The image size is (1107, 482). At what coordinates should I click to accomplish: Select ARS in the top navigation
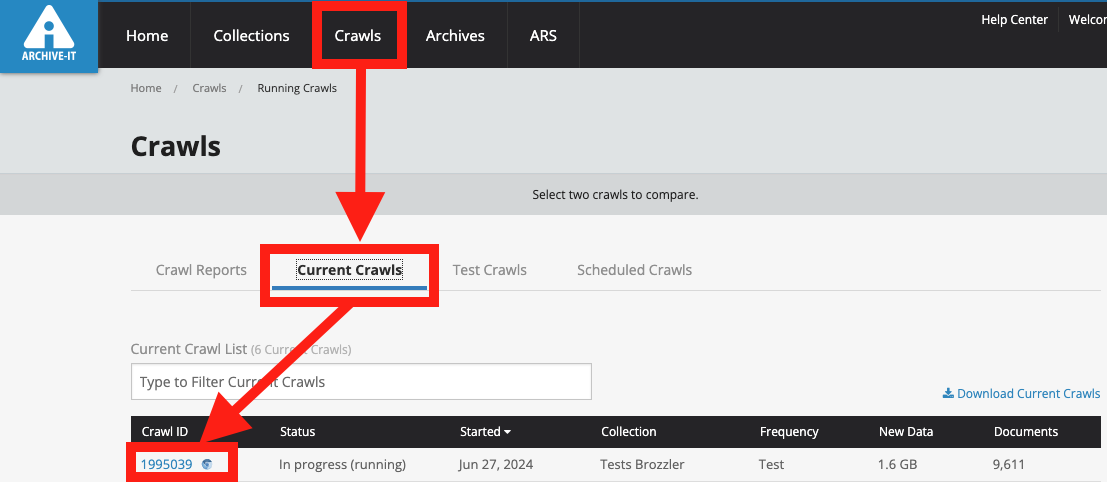543,36
